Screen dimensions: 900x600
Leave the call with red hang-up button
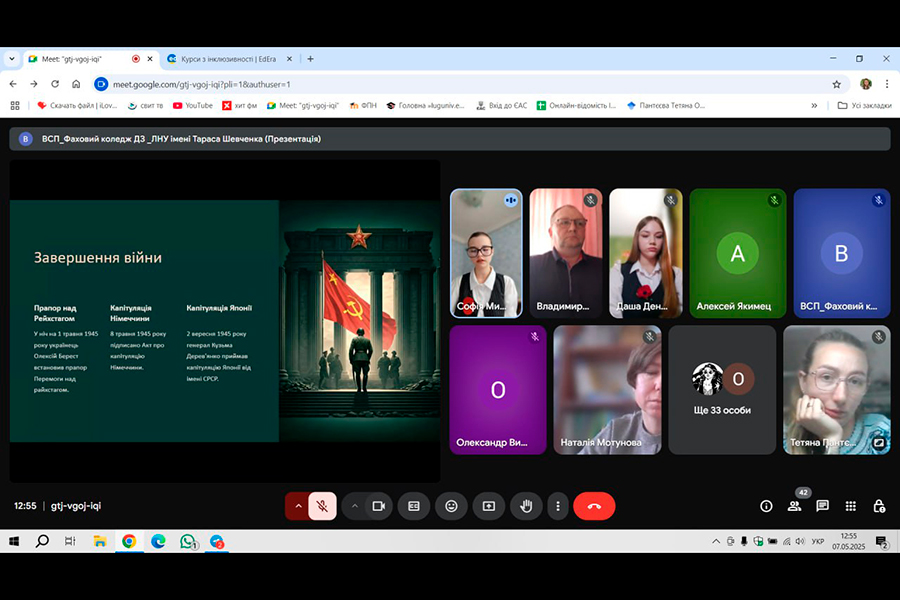pos(594,506)
